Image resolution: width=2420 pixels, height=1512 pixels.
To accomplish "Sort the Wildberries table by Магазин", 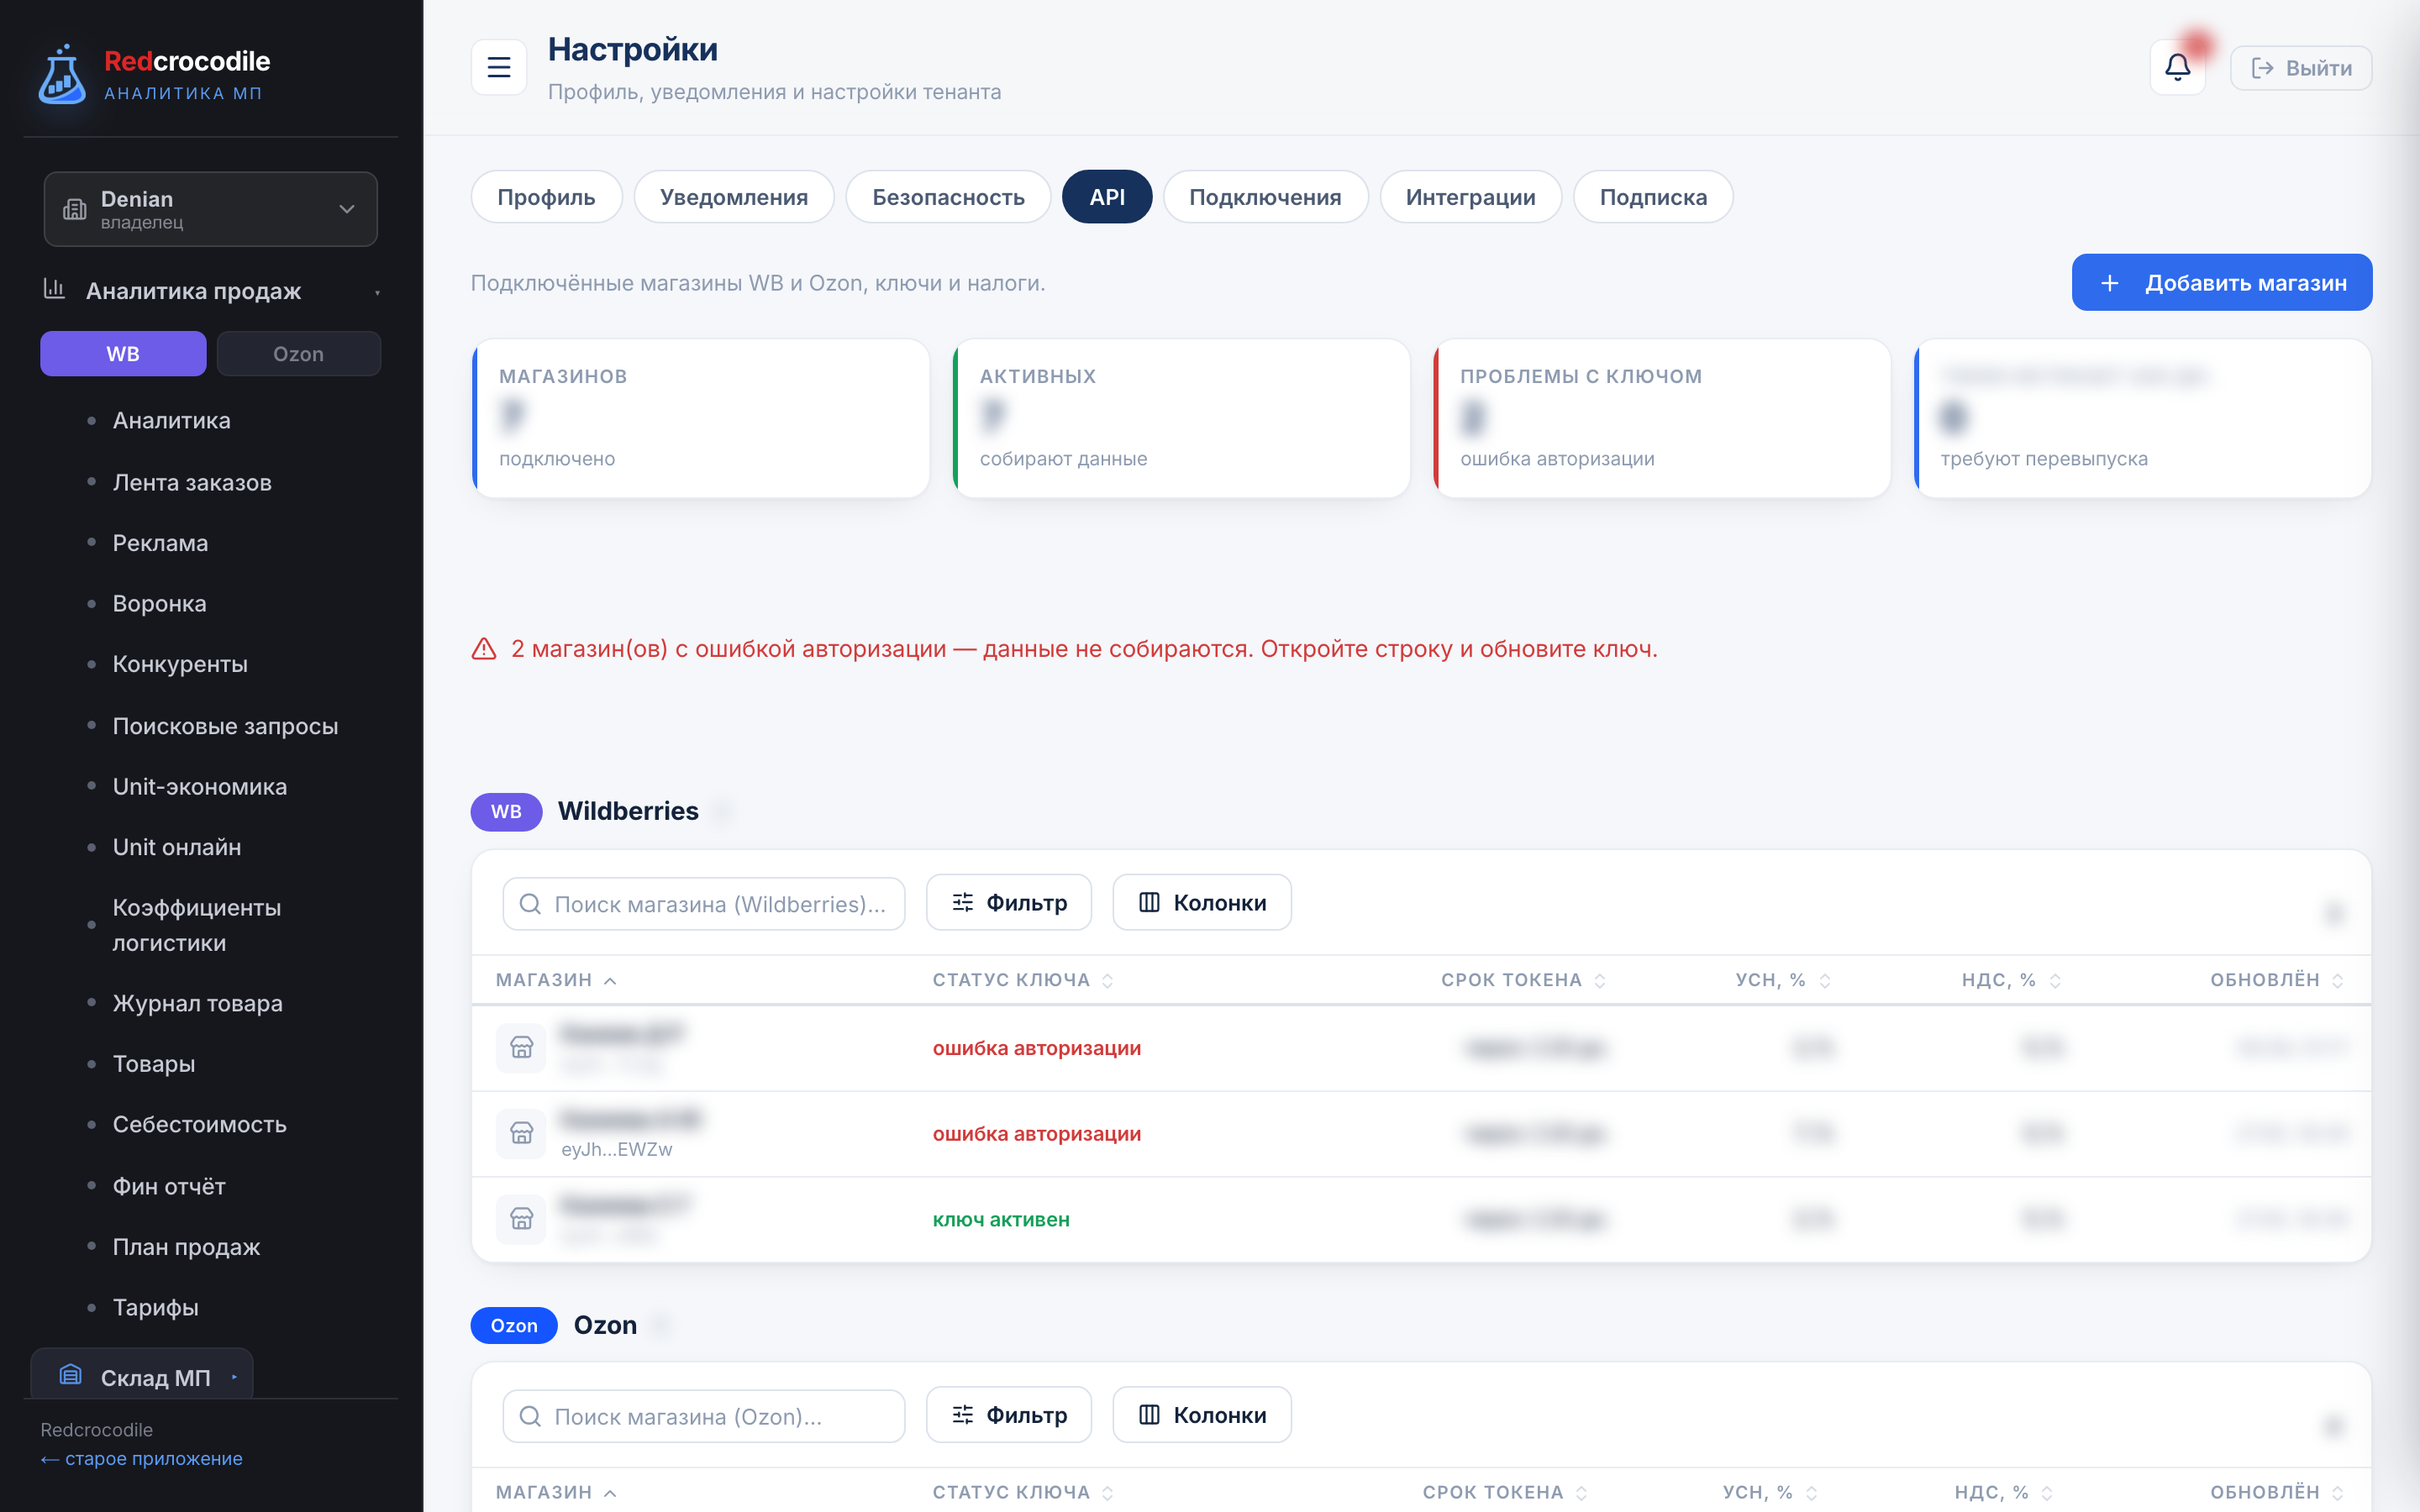I will coord(556,980).
